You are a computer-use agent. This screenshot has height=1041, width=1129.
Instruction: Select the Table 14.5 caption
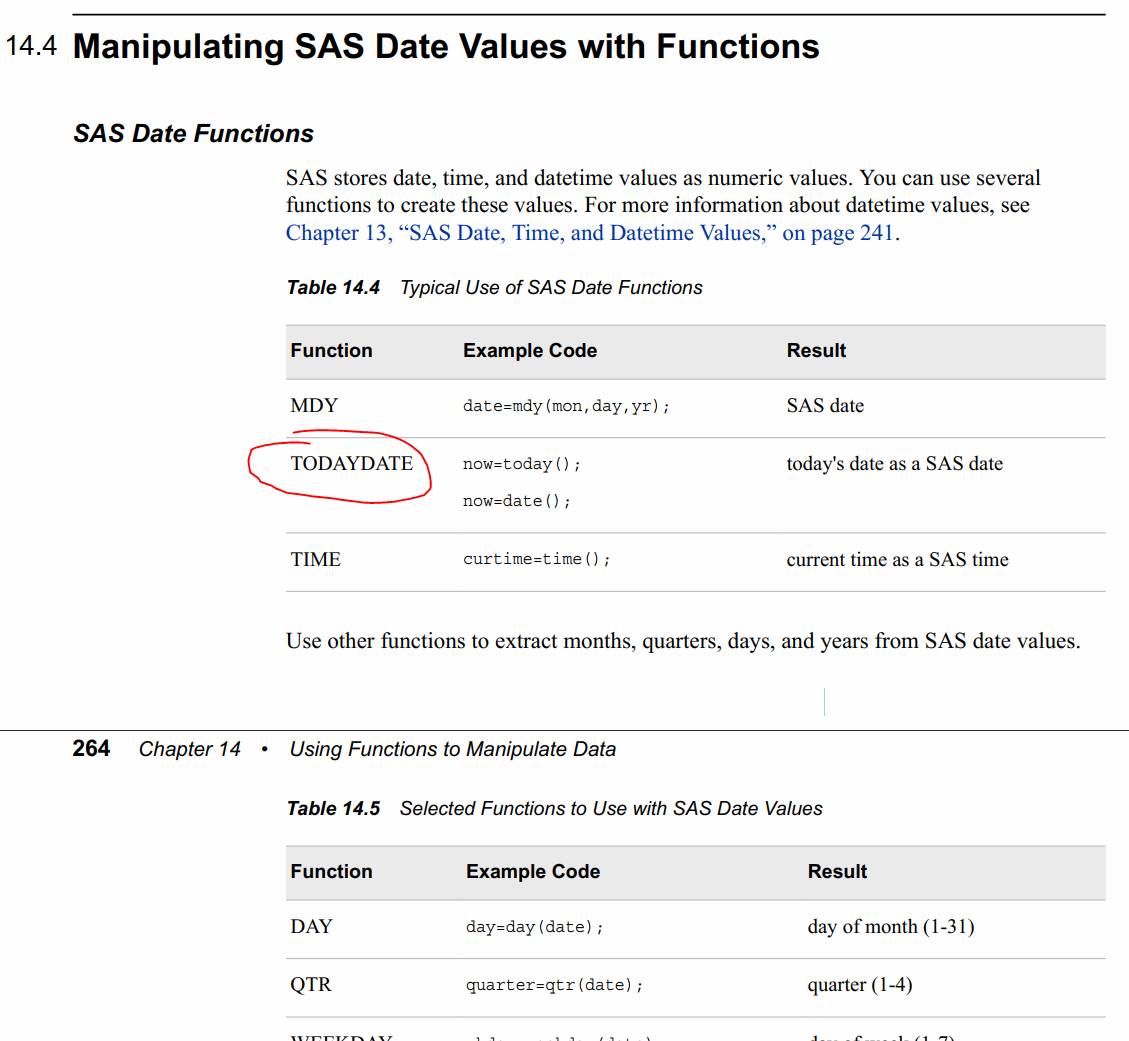[x=554, y=809]
